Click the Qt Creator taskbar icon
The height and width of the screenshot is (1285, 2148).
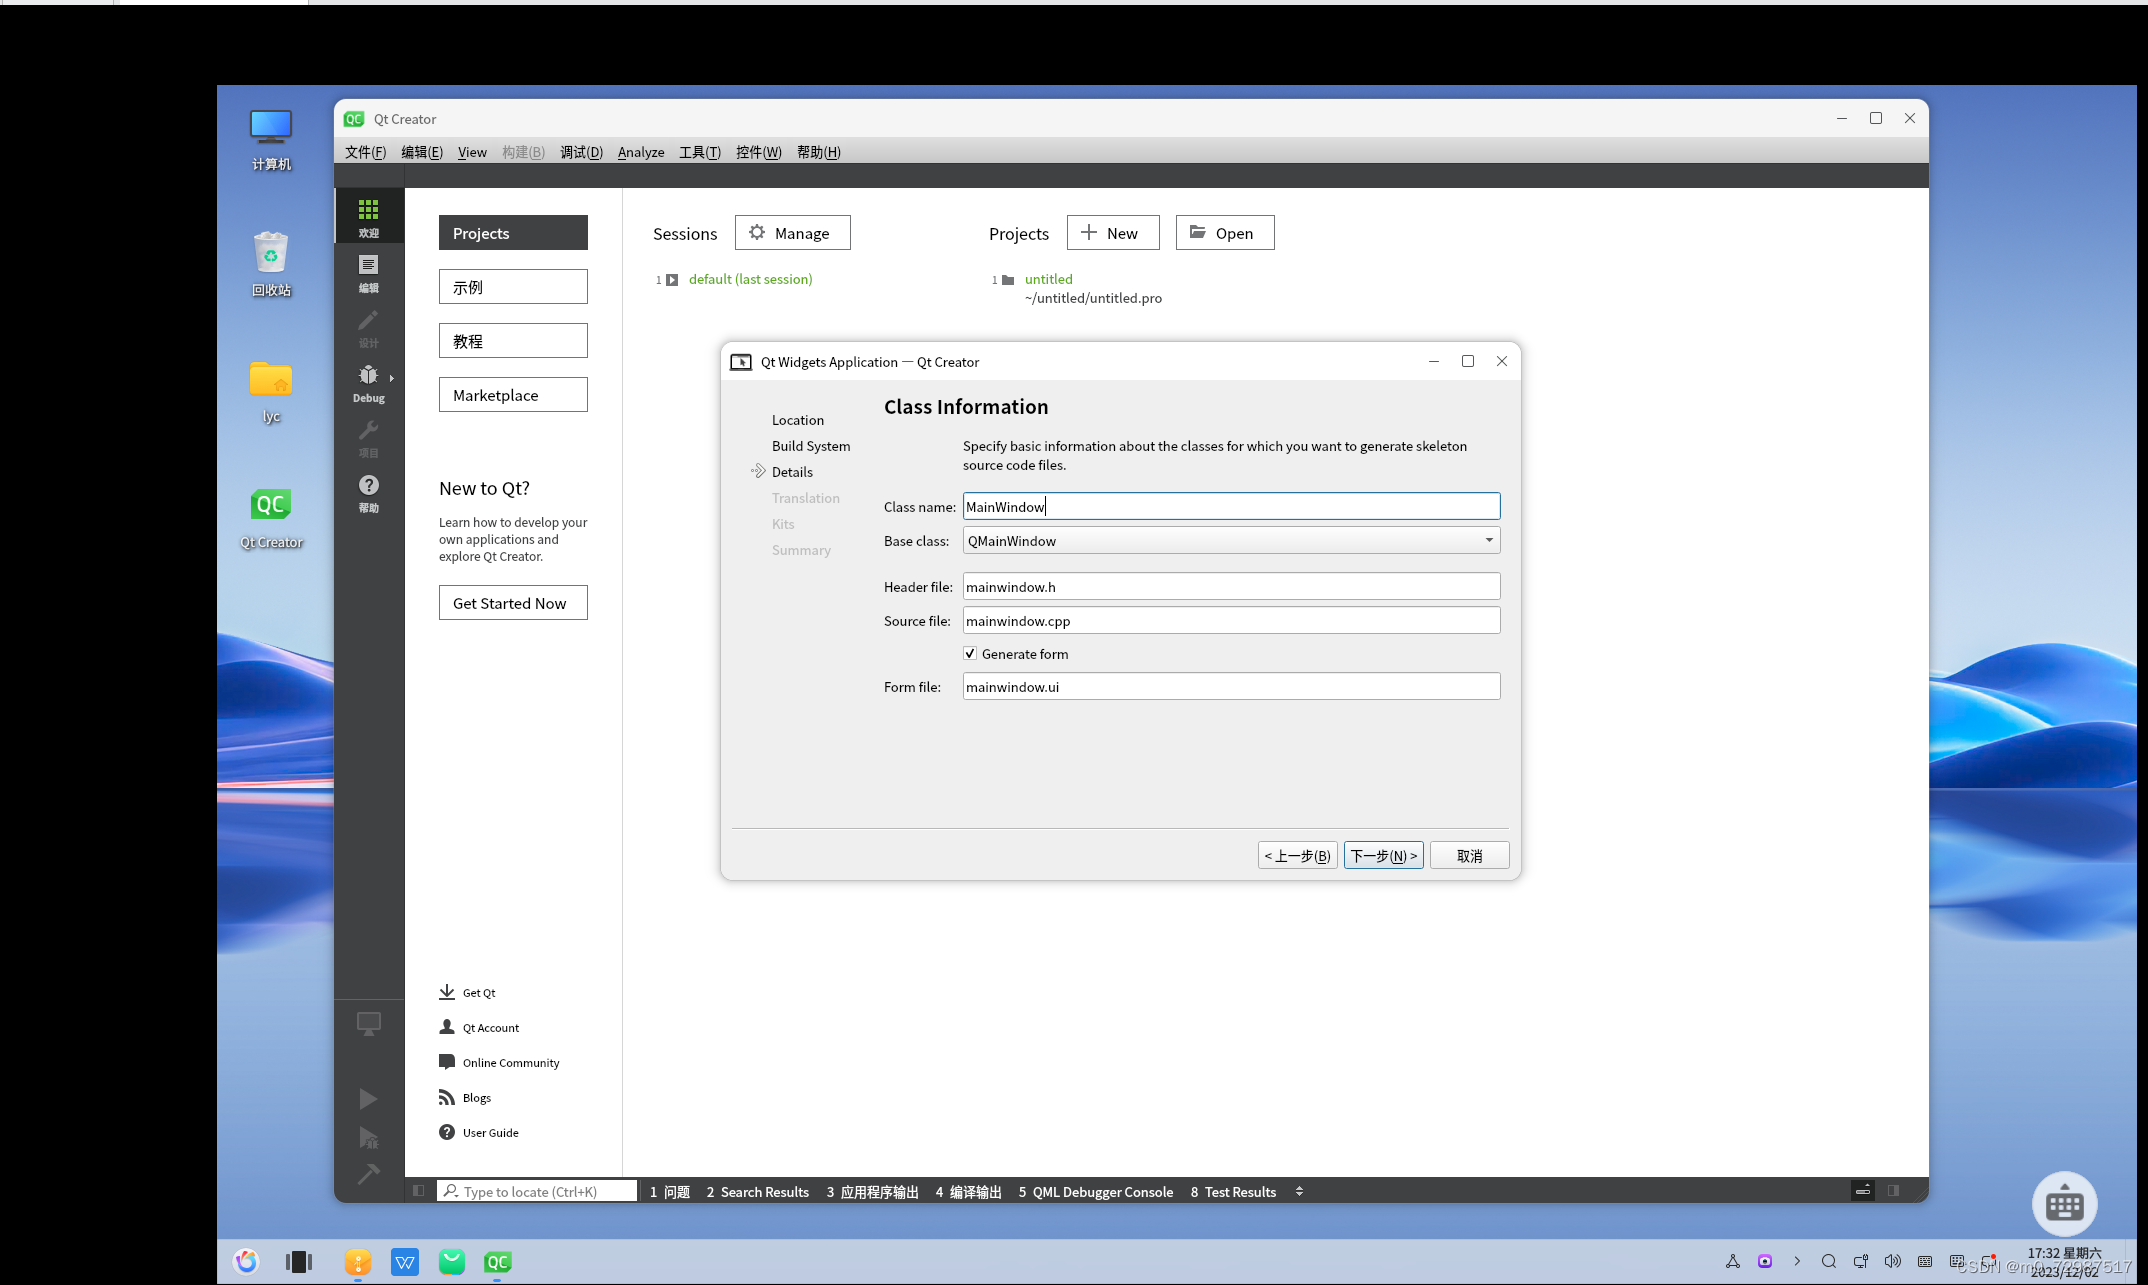(497, 1262)
